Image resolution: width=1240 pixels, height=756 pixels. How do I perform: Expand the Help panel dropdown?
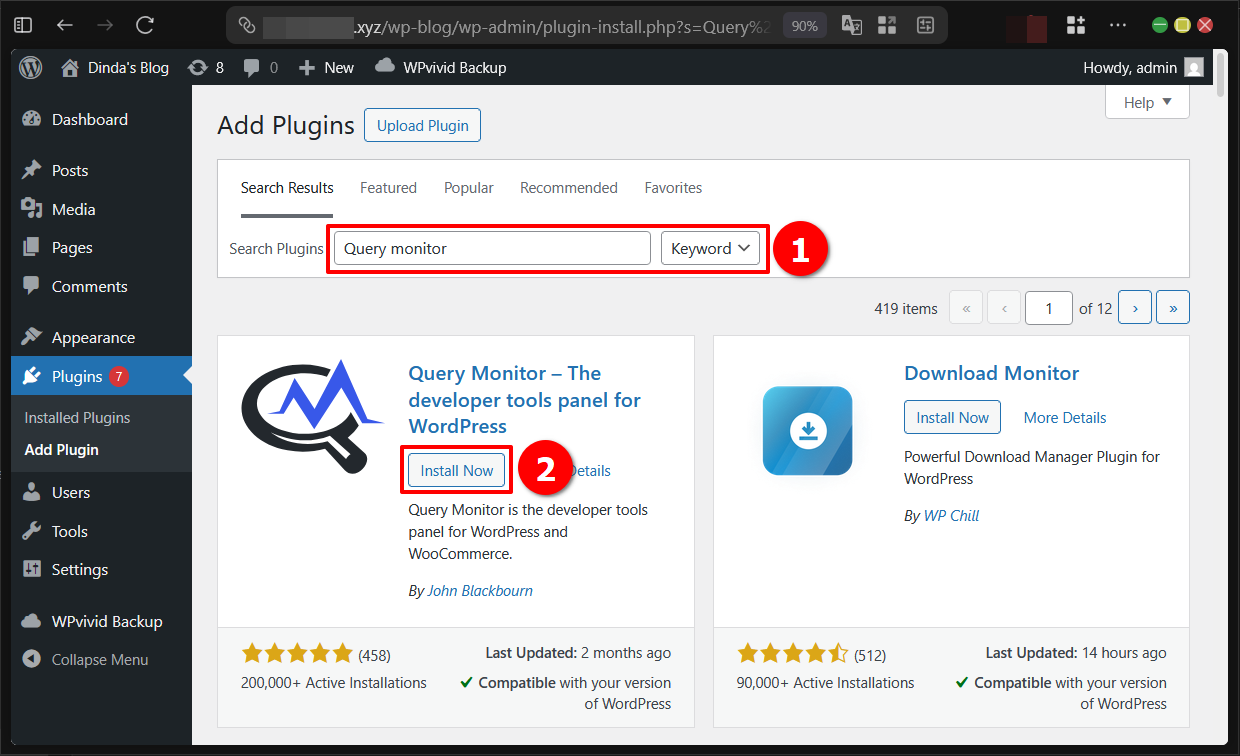(1146, 102)
